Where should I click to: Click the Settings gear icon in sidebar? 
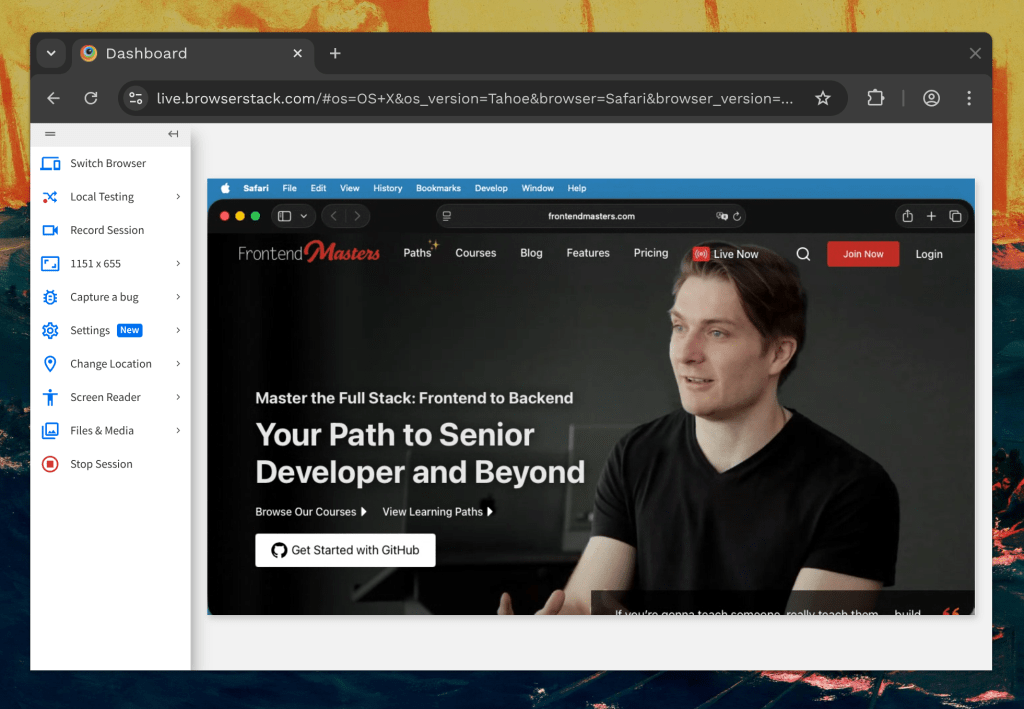pos(50,330)
